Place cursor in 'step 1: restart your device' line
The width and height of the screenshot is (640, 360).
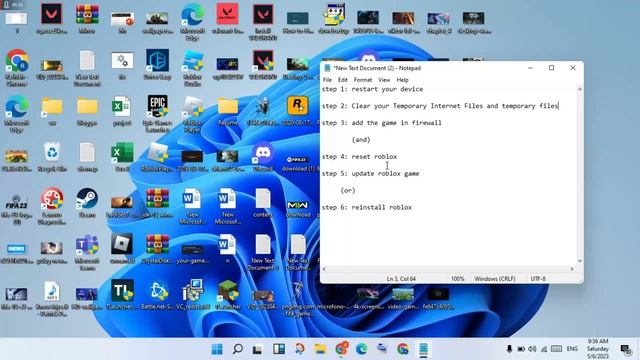pyautogui.click(x=372, y=89)
